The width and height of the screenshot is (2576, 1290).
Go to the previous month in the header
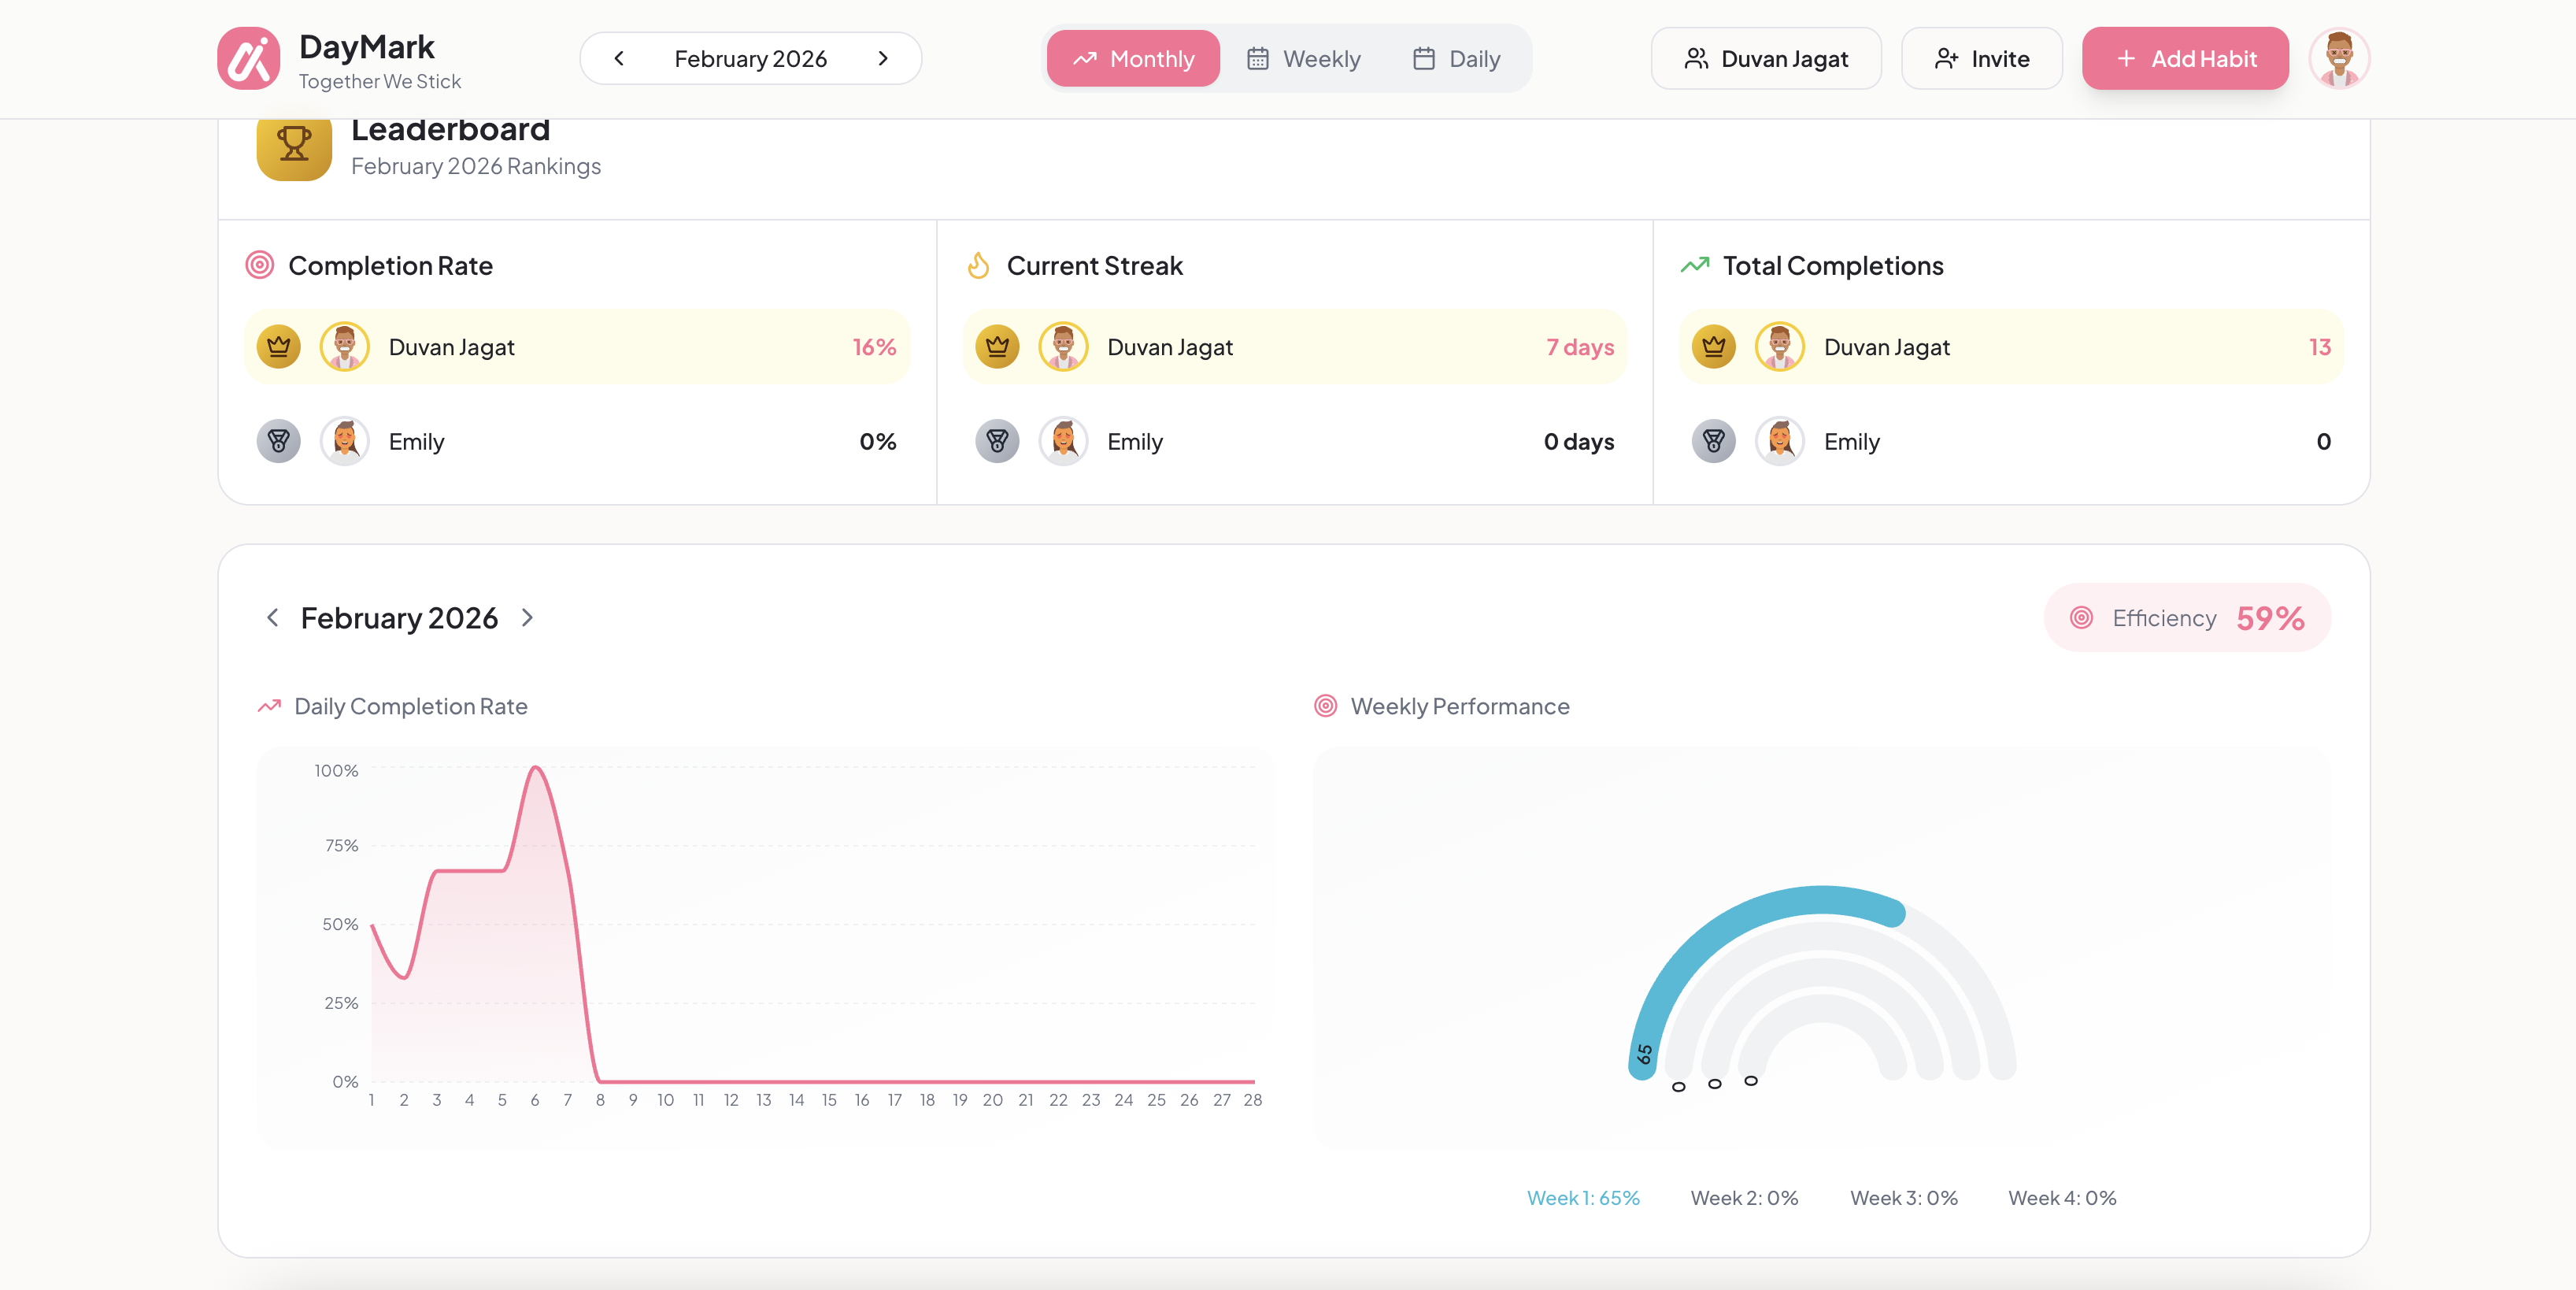(x=618, y=58)
